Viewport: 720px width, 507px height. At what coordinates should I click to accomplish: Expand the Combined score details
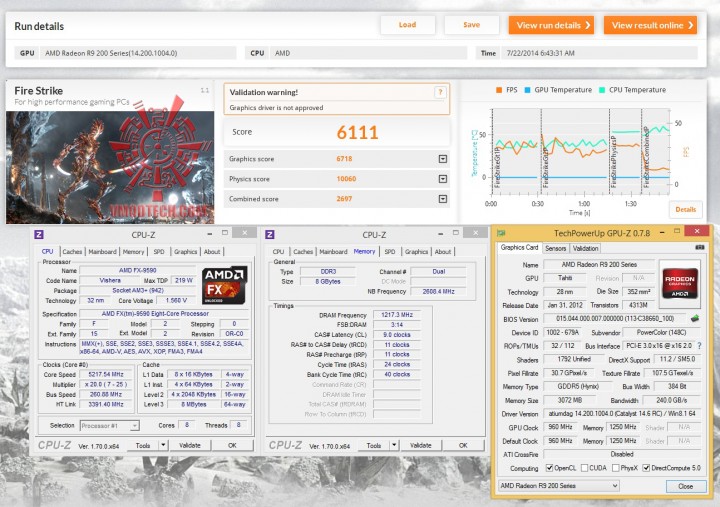443,199
